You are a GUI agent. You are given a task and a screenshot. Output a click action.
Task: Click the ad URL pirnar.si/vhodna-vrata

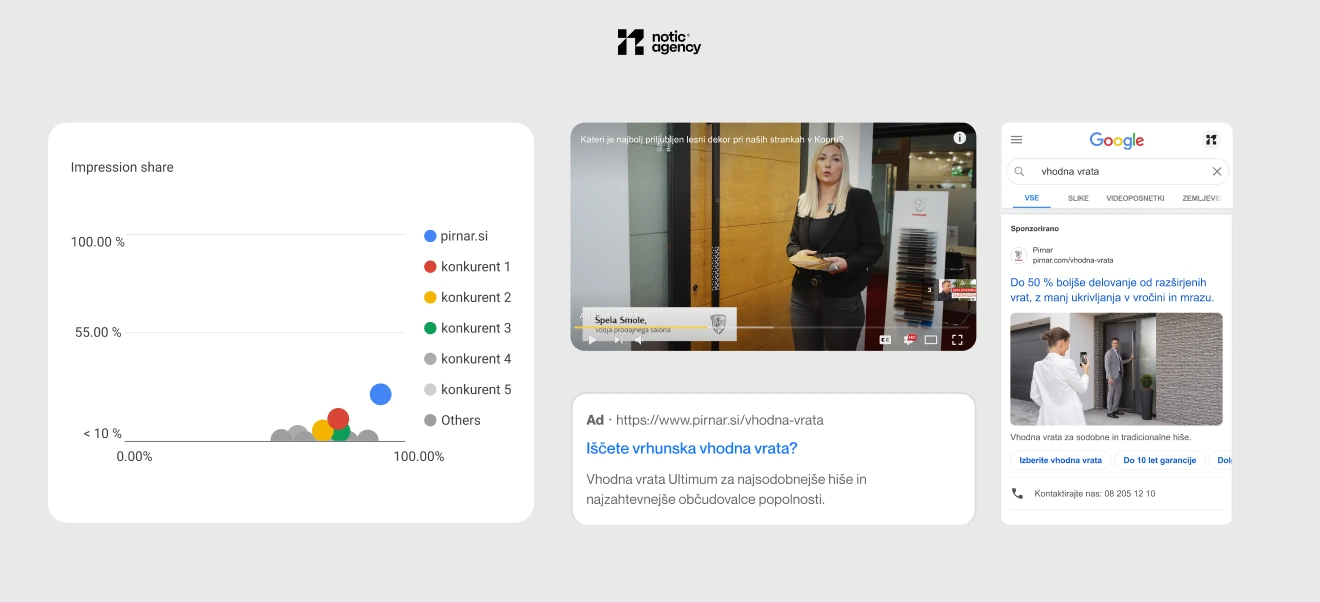coord(720,420)
